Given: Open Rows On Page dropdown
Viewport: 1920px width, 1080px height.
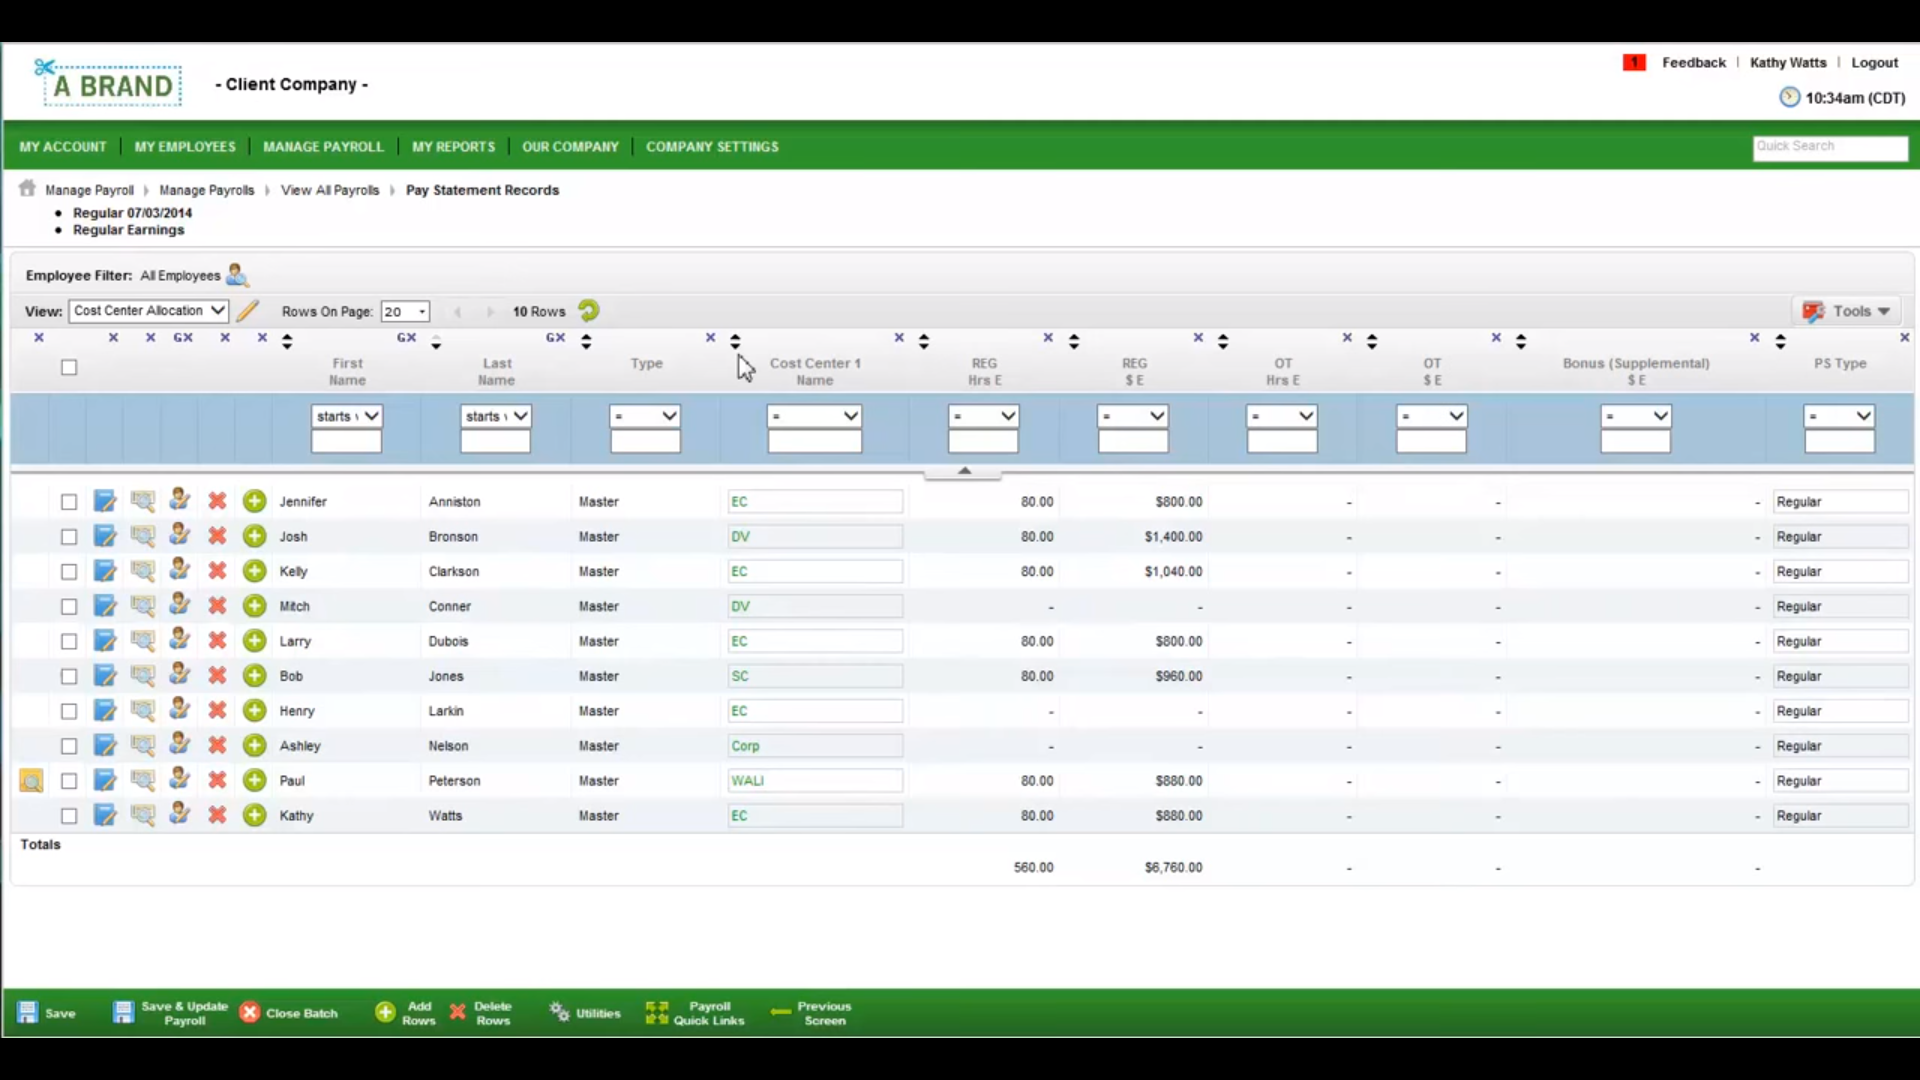Looking at the screenshot, I should pyautogui.click(x=405, y=312).
